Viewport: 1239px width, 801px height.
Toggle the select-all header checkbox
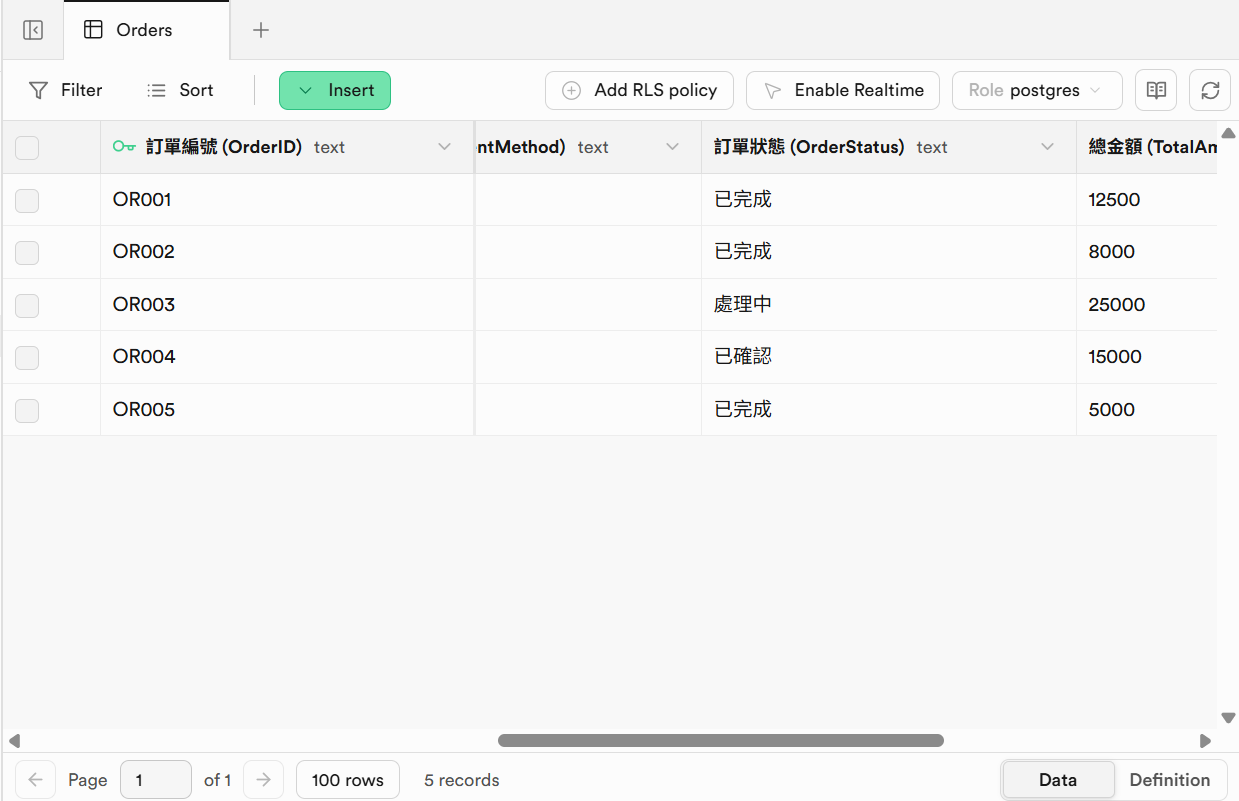pos(27,148)
